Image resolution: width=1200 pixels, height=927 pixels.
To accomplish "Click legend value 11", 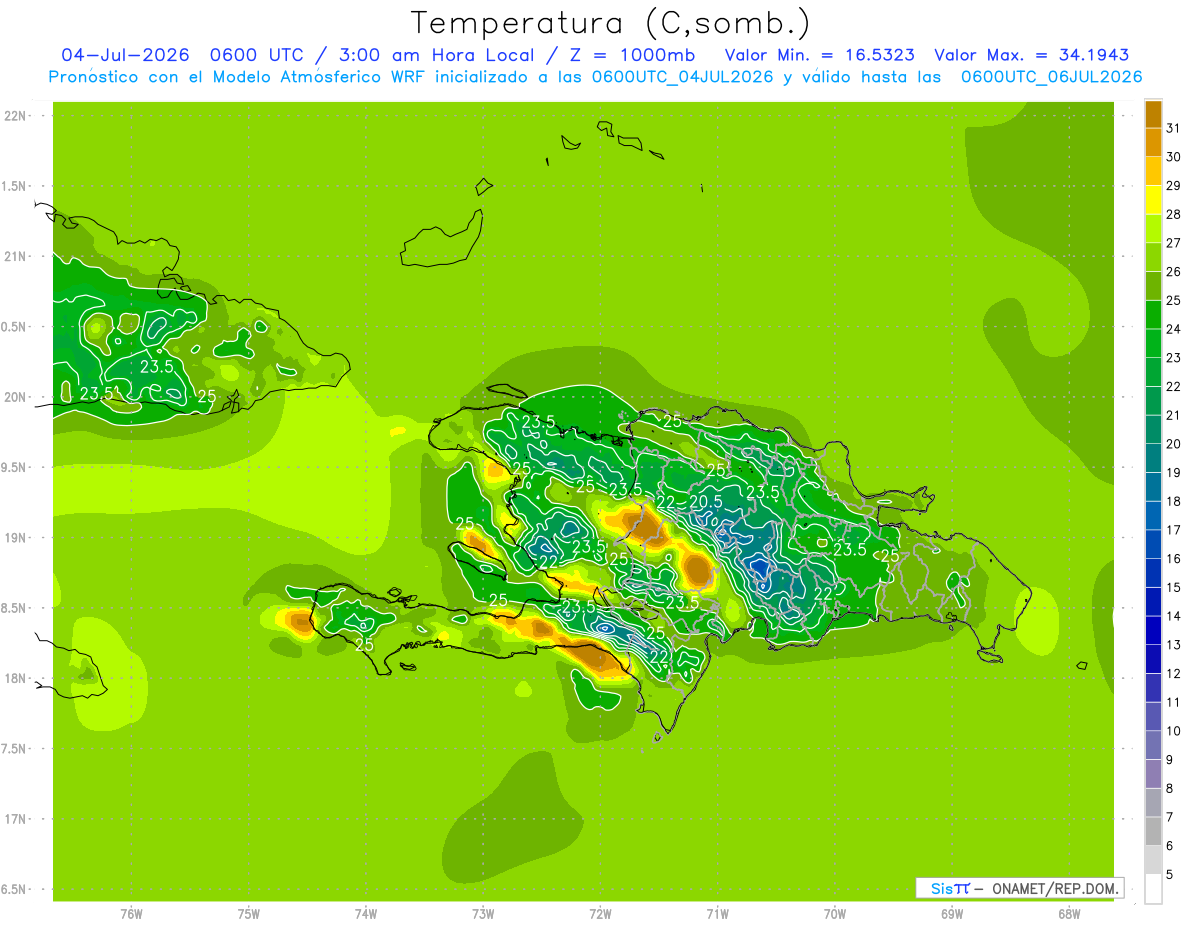I will pos(1172,702).
